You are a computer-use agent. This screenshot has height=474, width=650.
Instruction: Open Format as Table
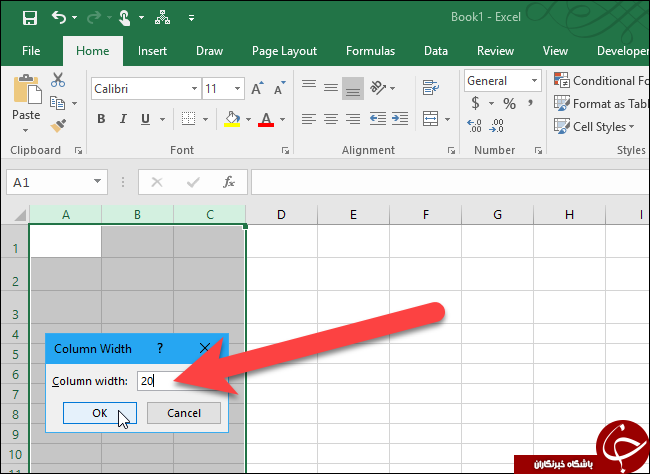(601, 103)
